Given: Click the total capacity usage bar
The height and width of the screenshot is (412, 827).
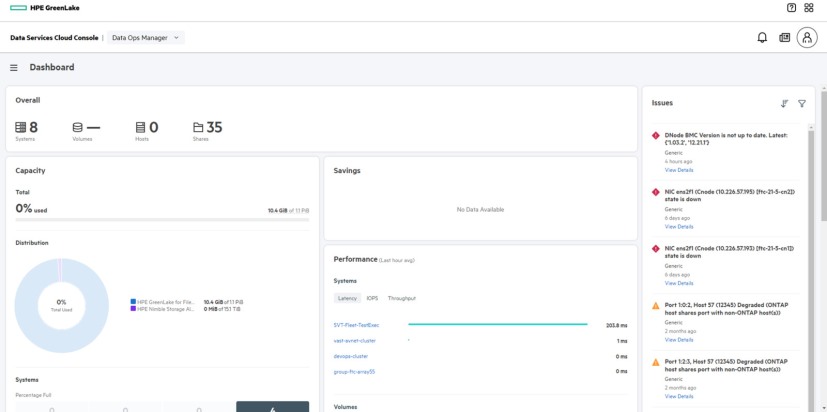Looking at the screenshot, I should pos(162,219).
